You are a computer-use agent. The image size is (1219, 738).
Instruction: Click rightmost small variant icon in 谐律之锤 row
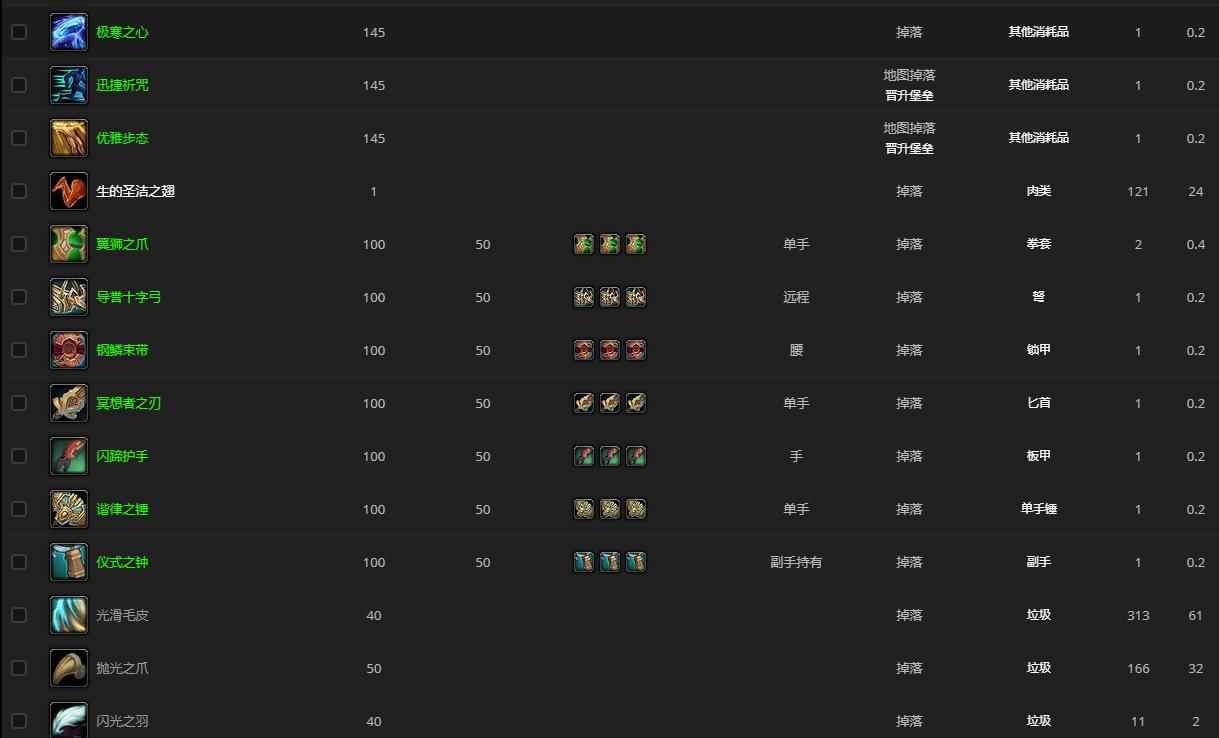point(636,509)
